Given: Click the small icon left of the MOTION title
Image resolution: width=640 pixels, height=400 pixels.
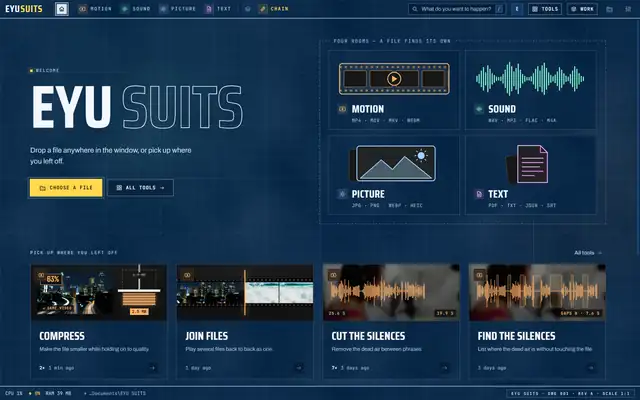Looking at the screenshot, I should coord(342,109).
